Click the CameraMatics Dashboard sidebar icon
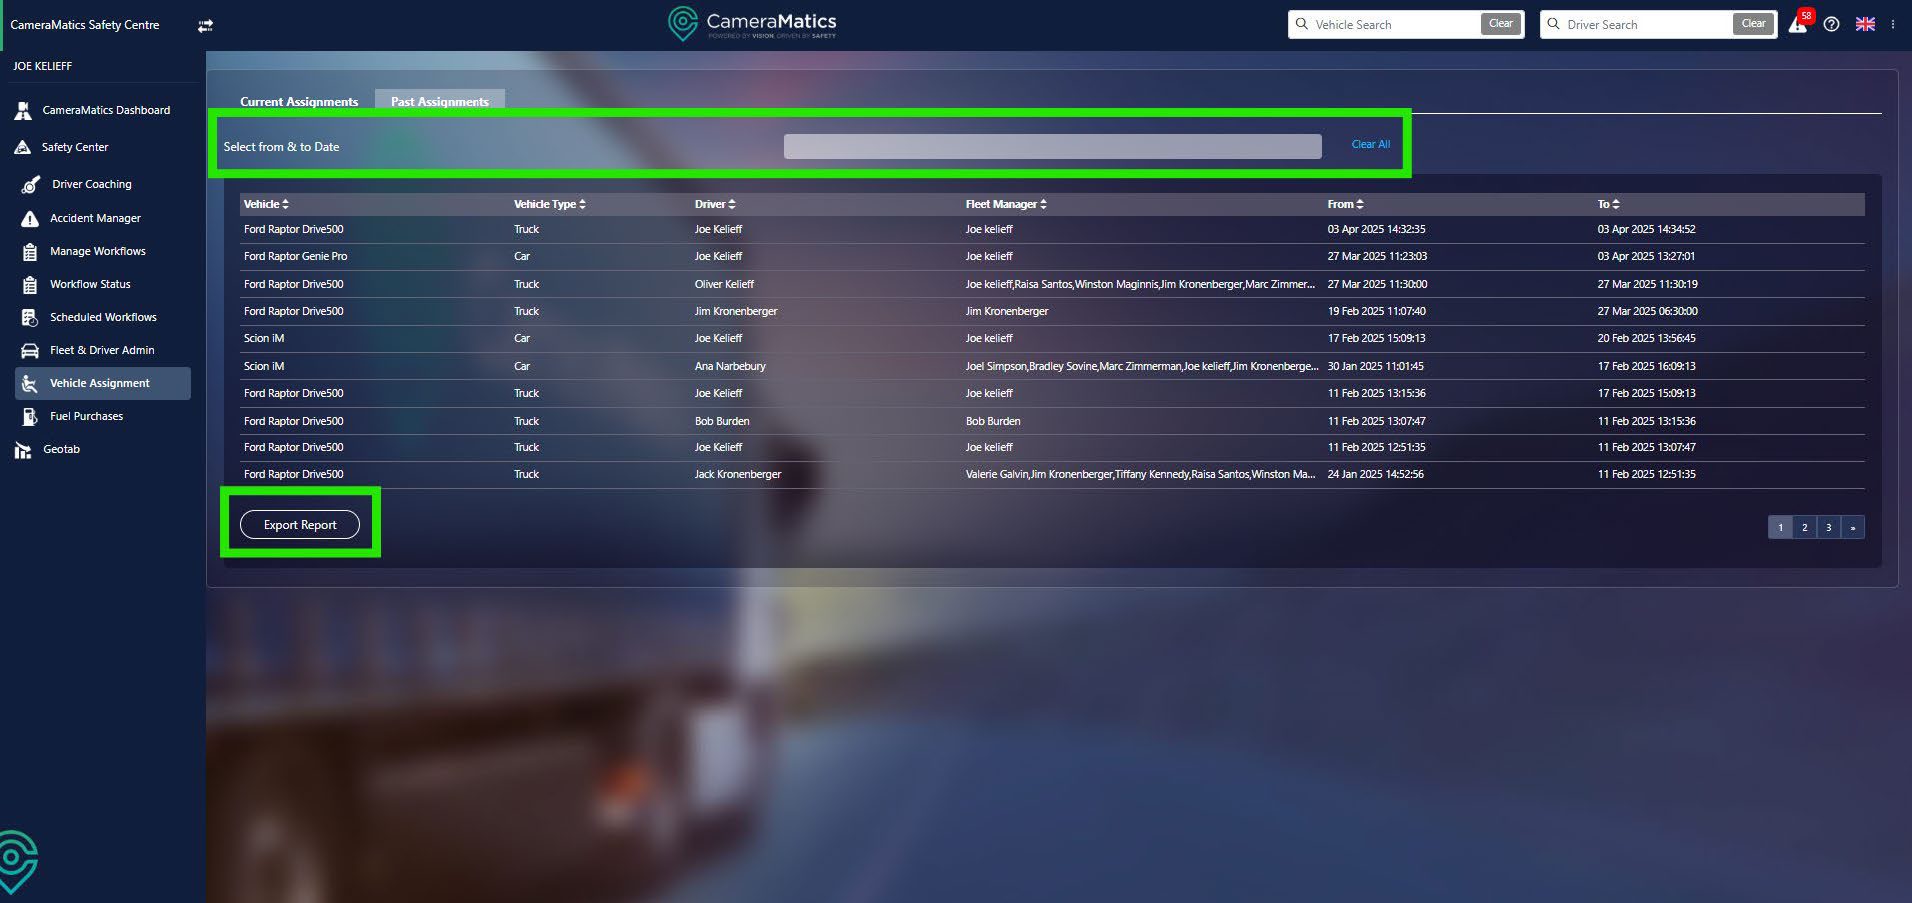The height and width of the screenshot is (903, 1912). 23,110
